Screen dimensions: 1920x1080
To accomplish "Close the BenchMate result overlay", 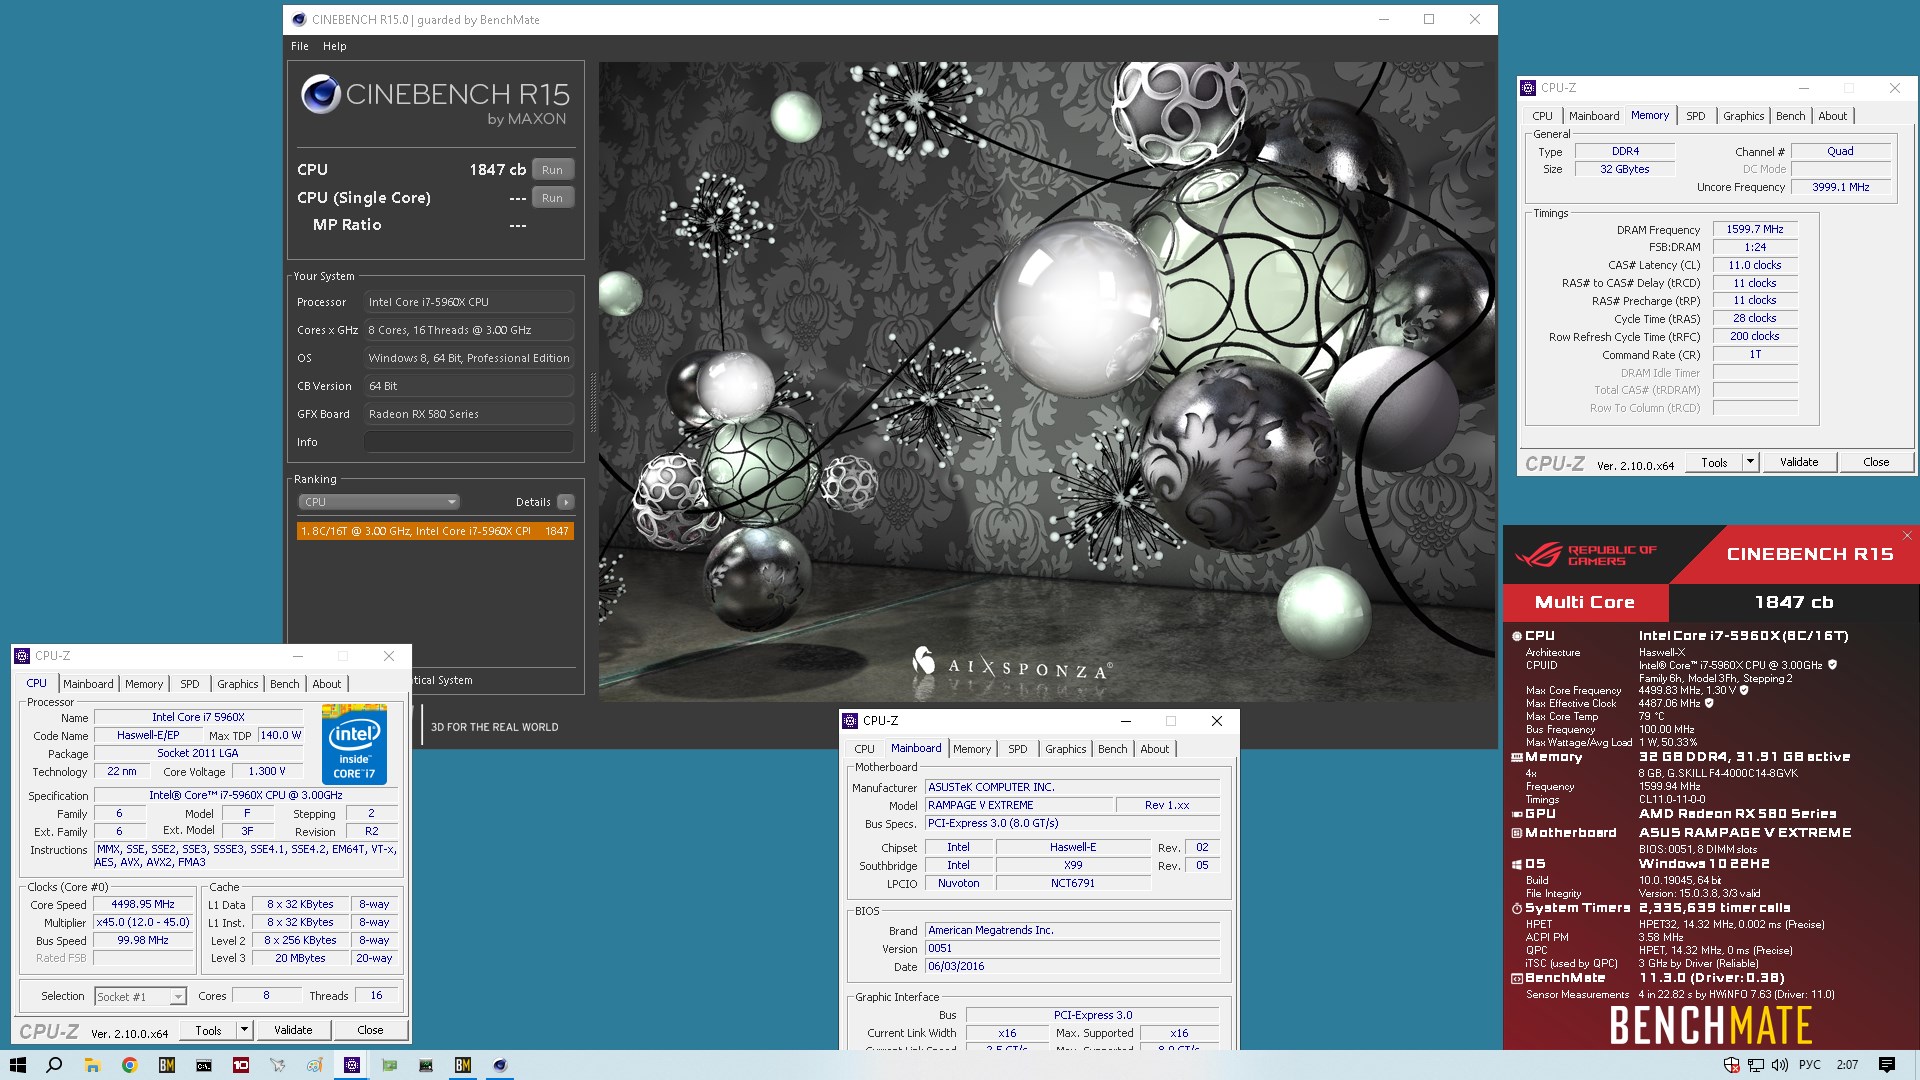I will 1907,536.
